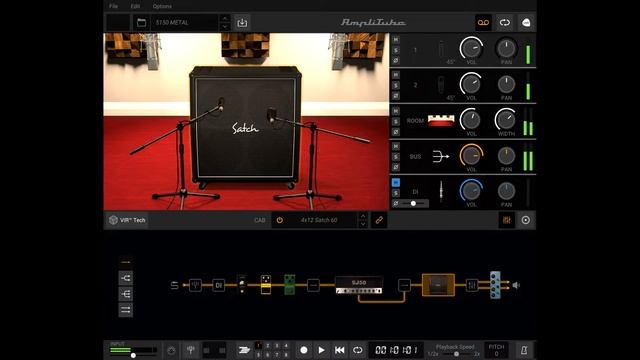Select the SJ50 amp in signal chain

[359, 285]
